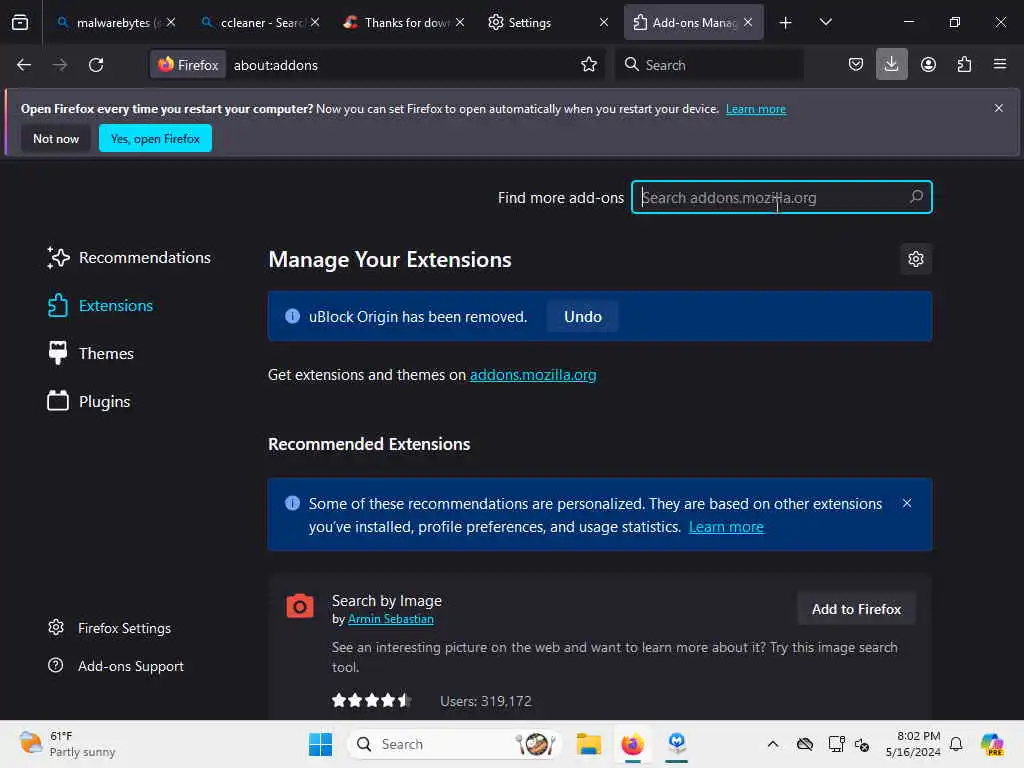This screenshot has width=1024, height=768.
Task: Reload the about:addons page
Action: tap(96, 65)
